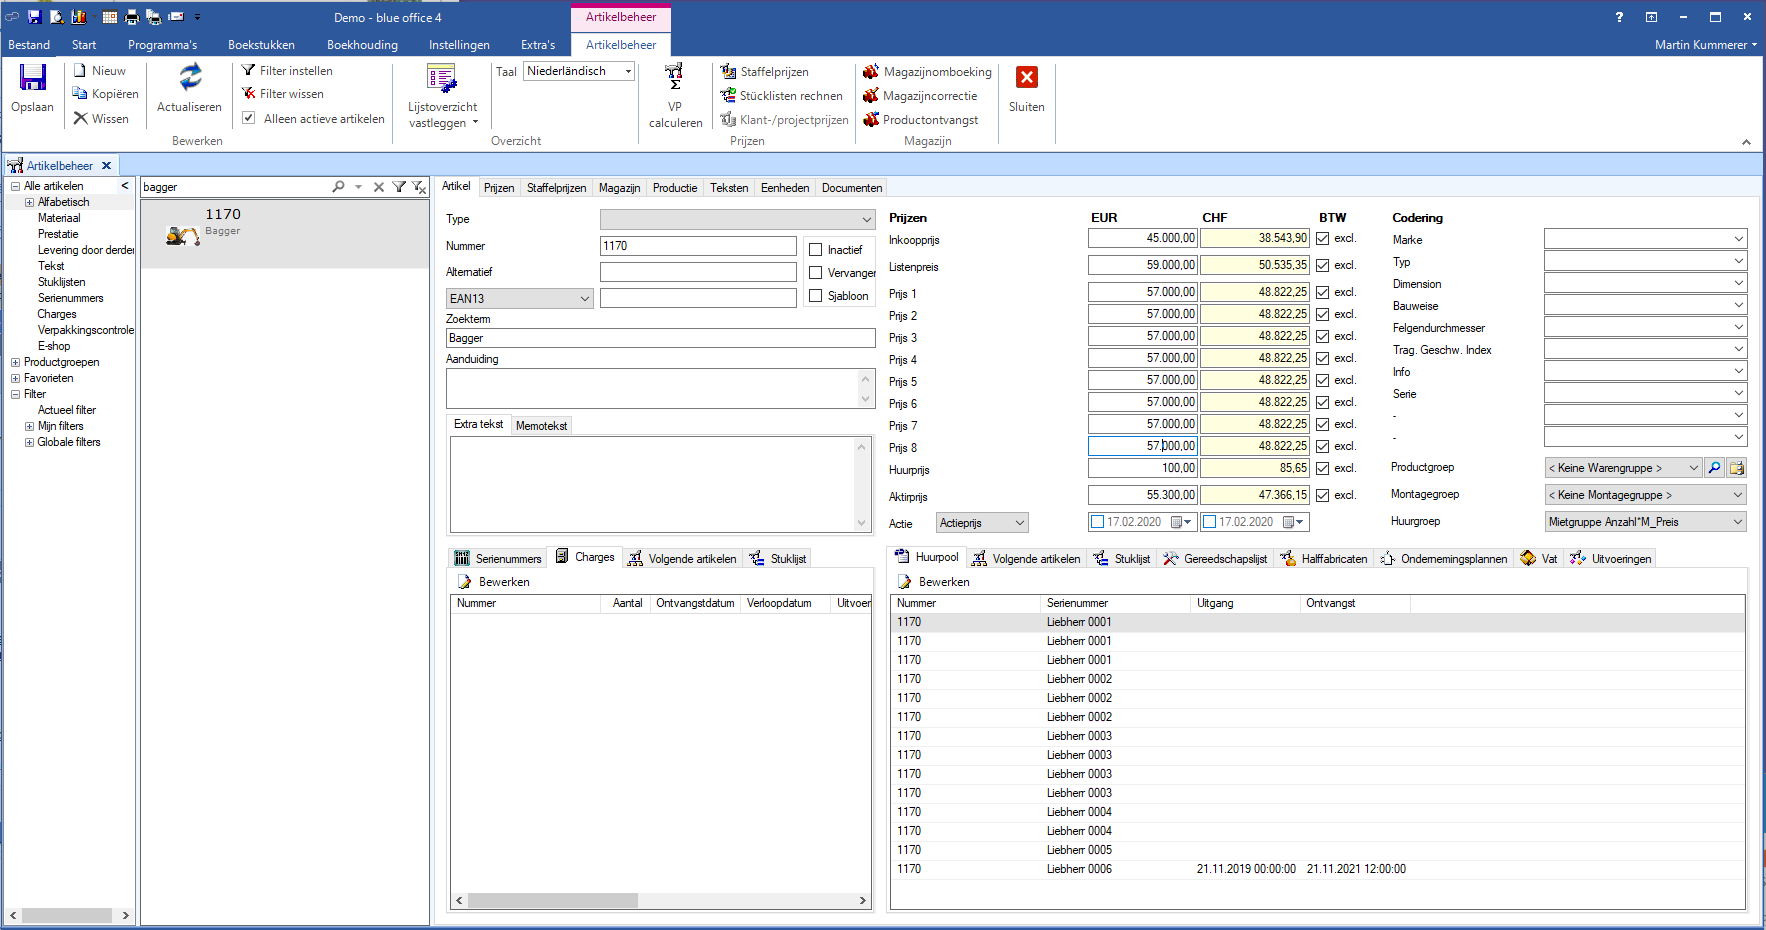This screenshot has height=930, width=1766.
Task: Expand the Productgroepen tree node
Action: pyautogui.click(x=15, y=363)
